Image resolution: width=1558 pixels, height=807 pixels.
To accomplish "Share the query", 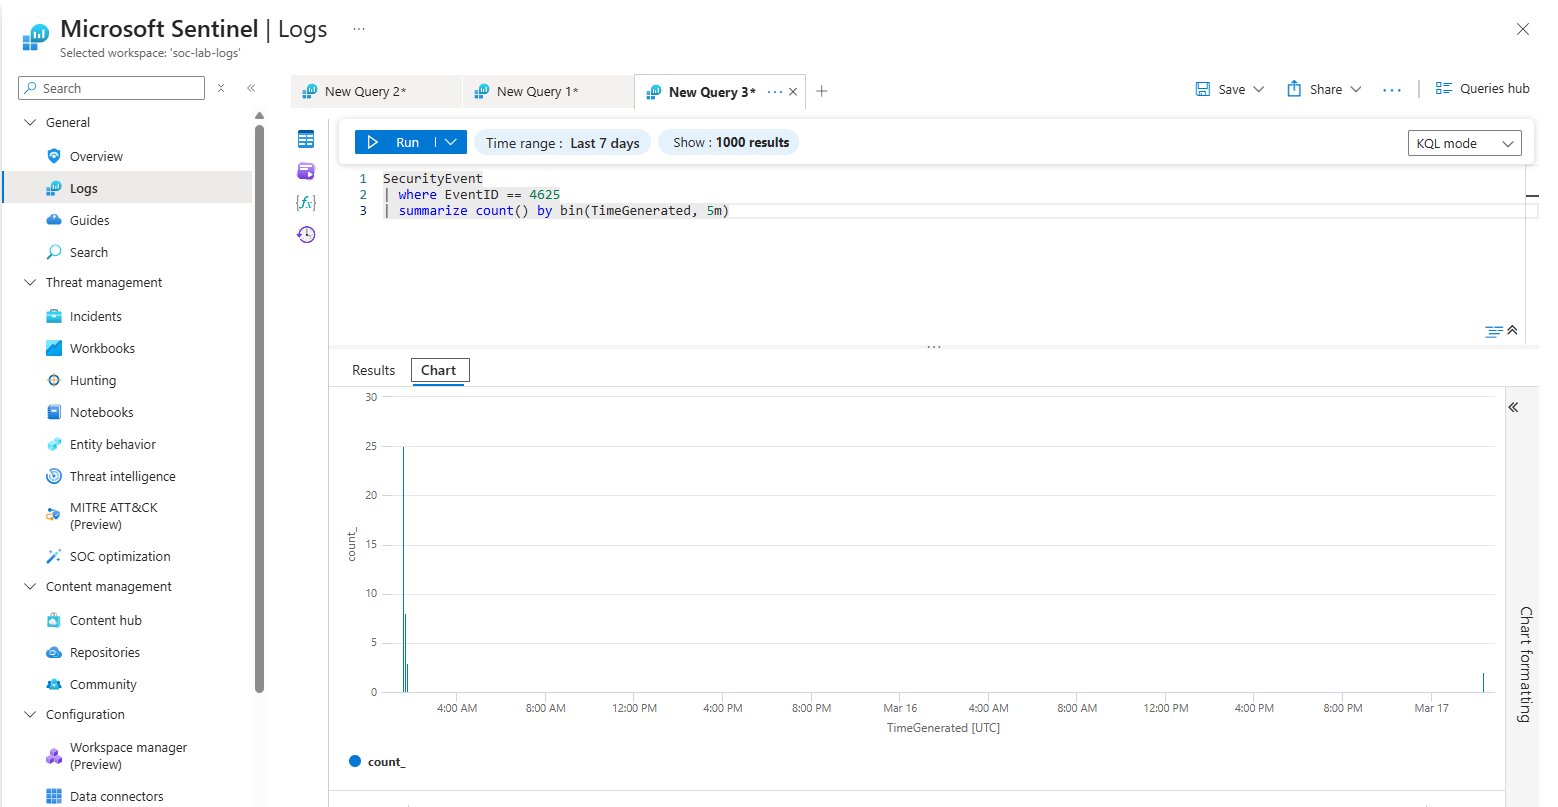I will point(1314,89).
